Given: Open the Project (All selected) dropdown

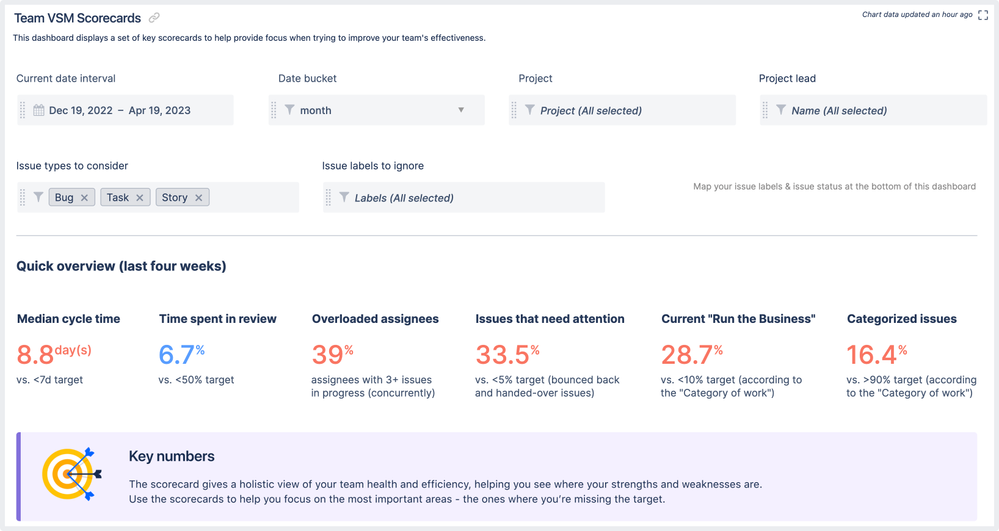Looking at the screenshot, I should (622, 110).
